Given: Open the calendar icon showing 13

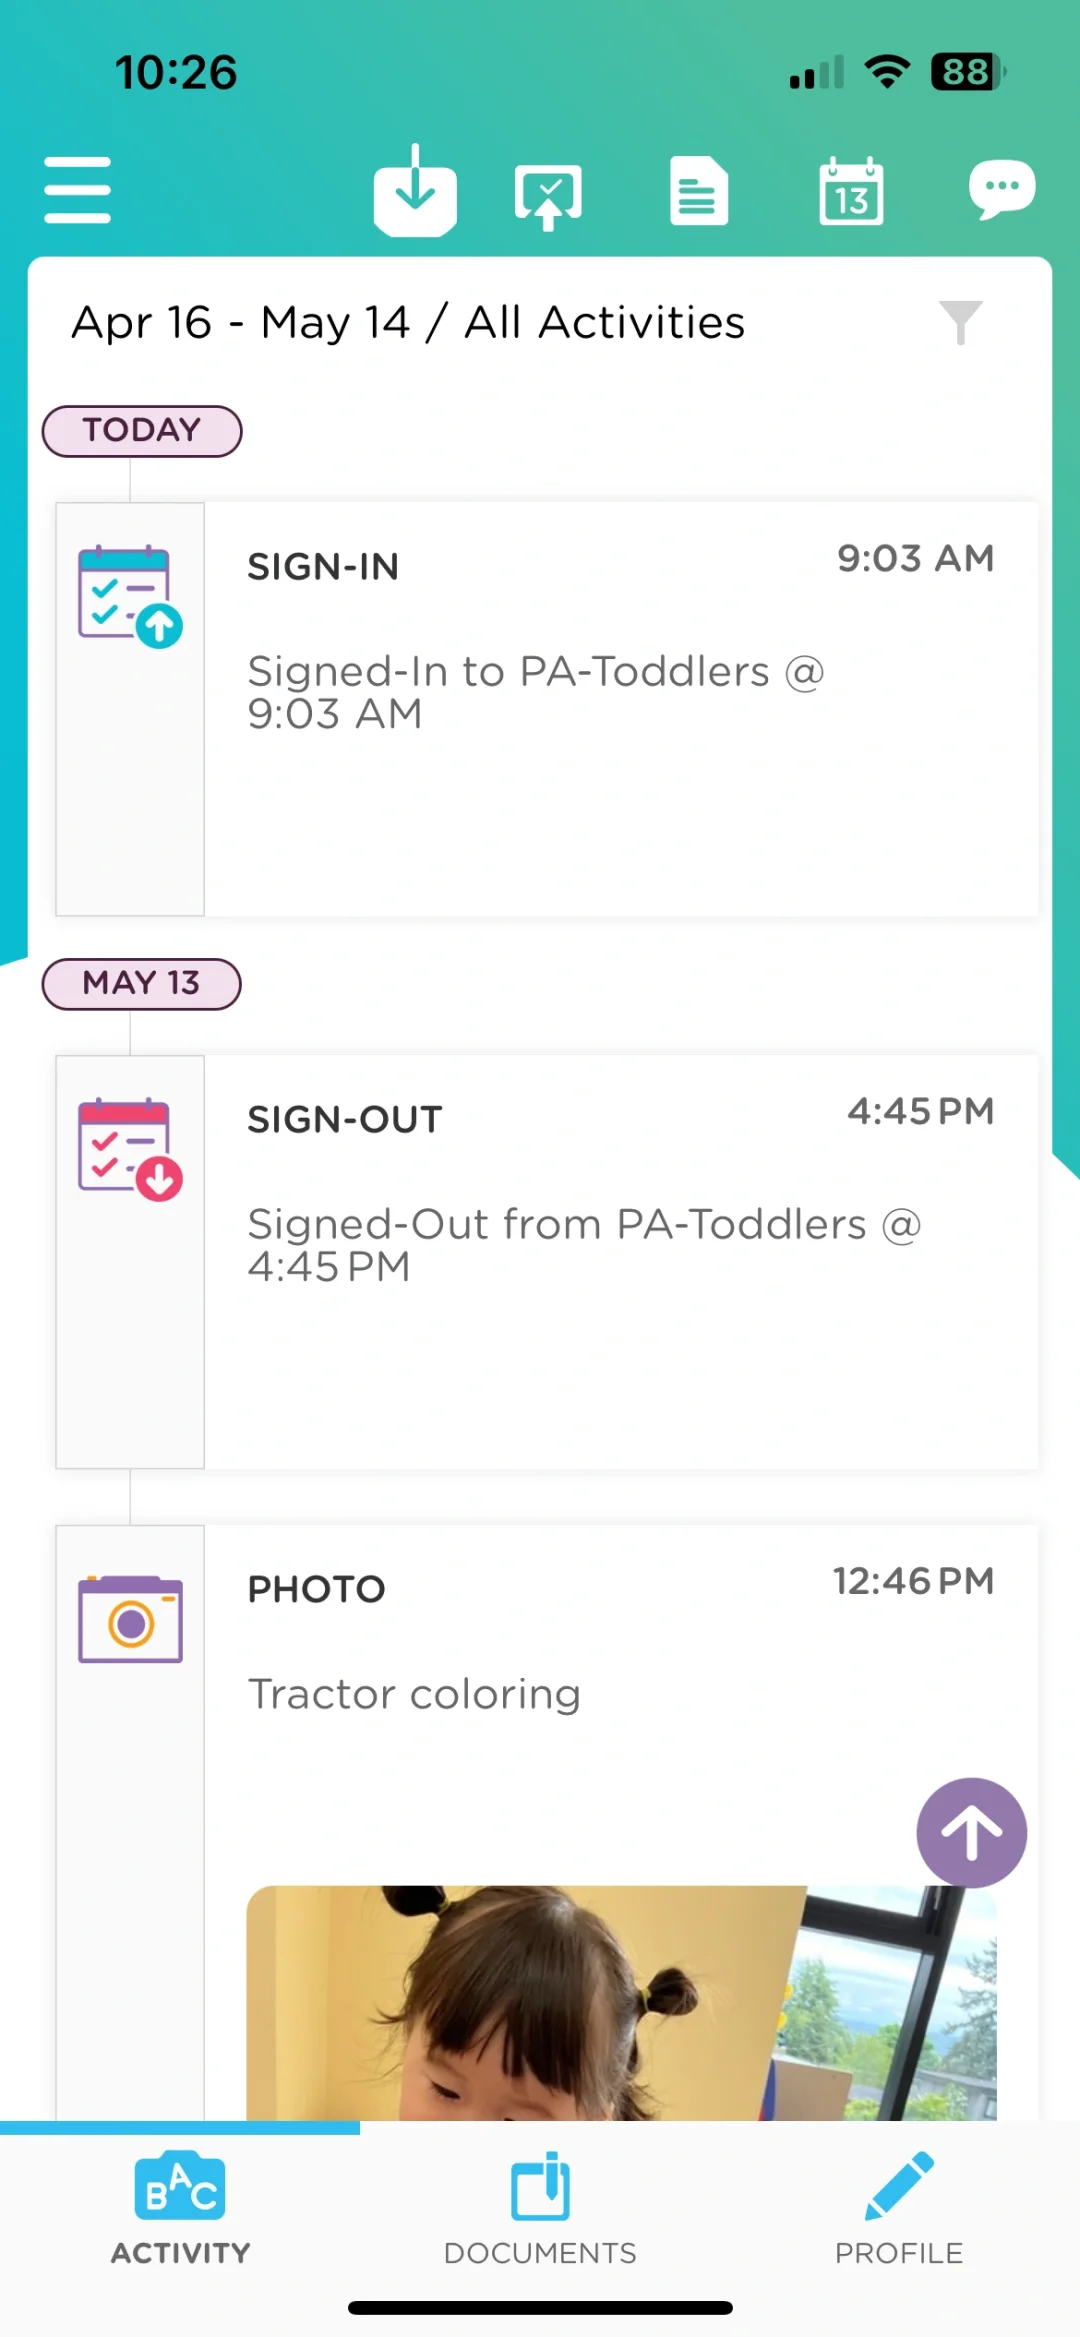Looking at the screenshot, I should 851,190.
